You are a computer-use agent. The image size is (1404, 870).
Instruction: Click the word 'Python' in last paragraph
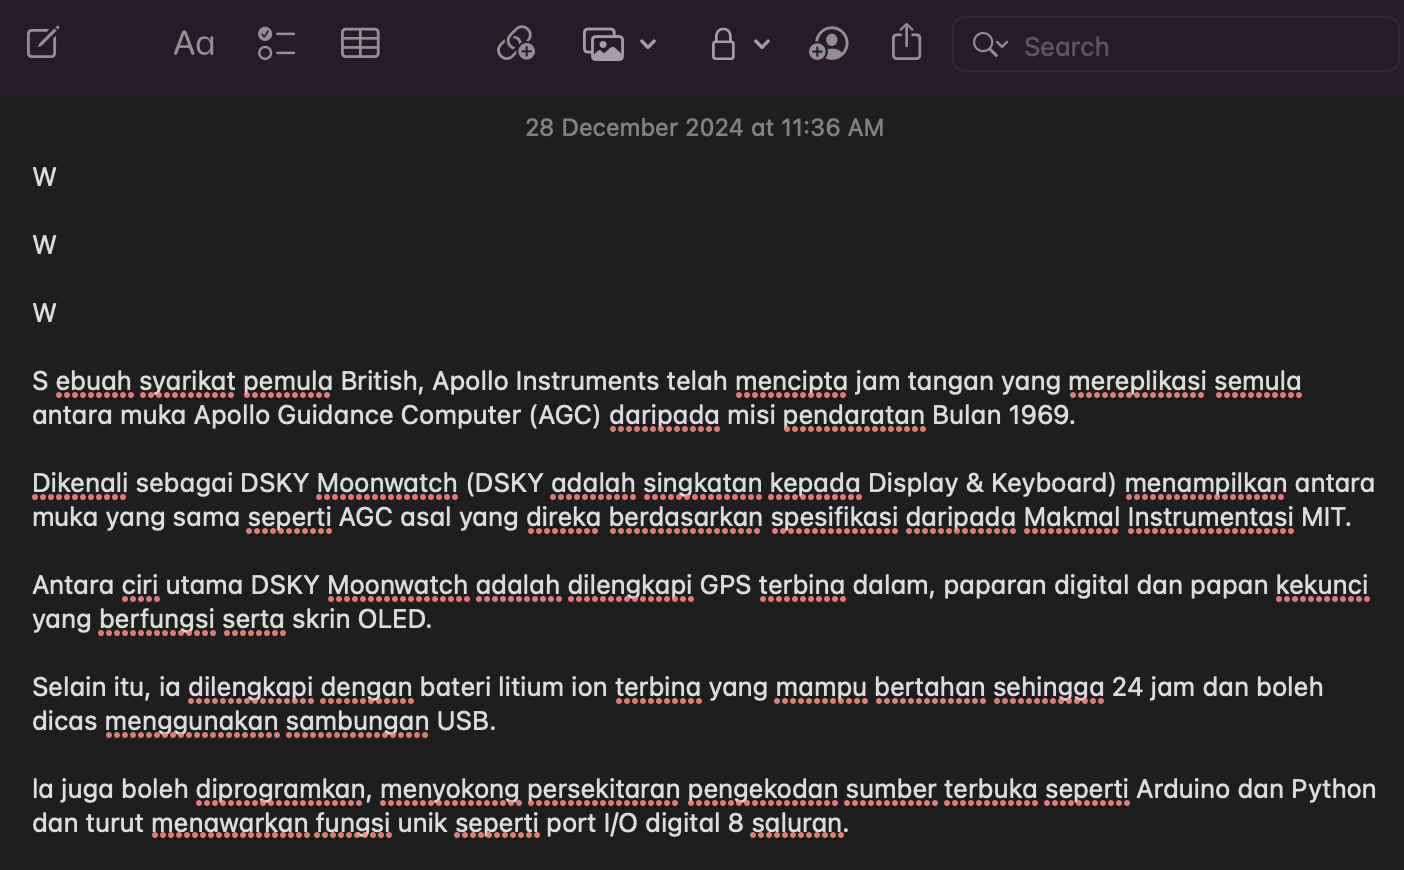[1334, 789]
